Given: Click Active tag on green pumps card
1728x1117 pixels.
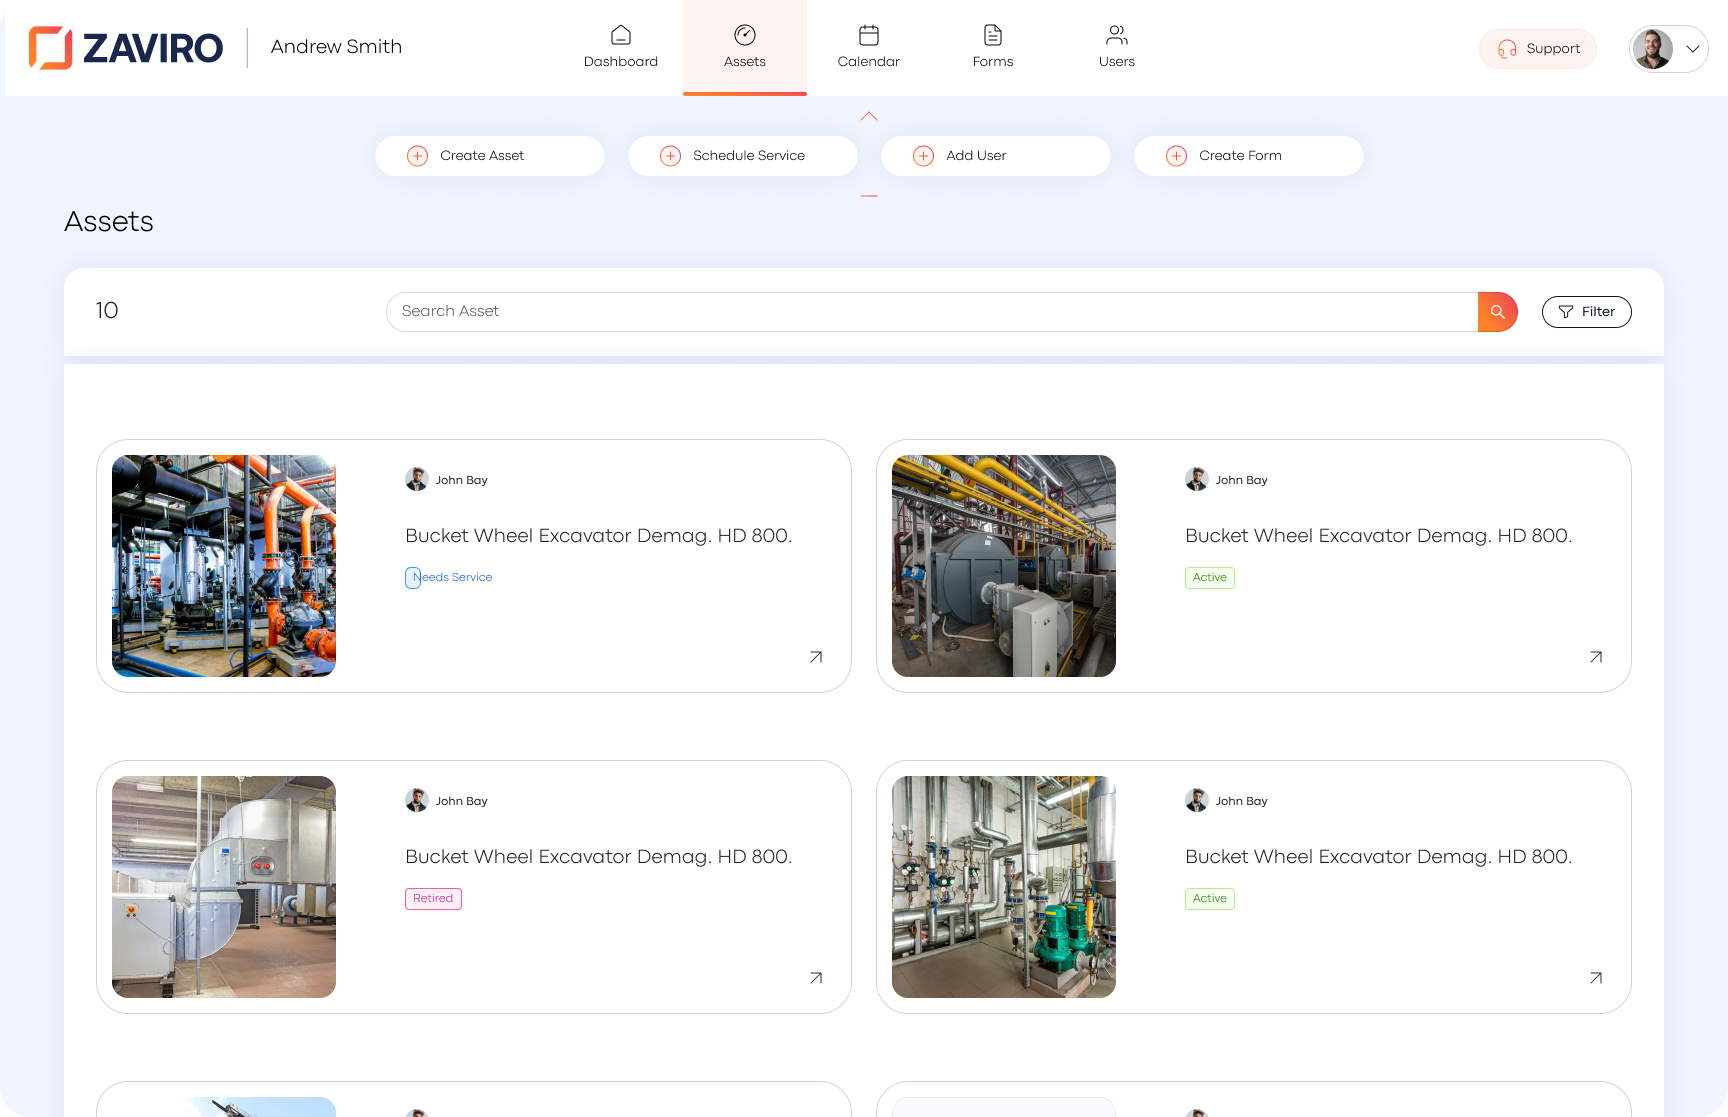Looking at the screenshot, I should [1210, 899].
